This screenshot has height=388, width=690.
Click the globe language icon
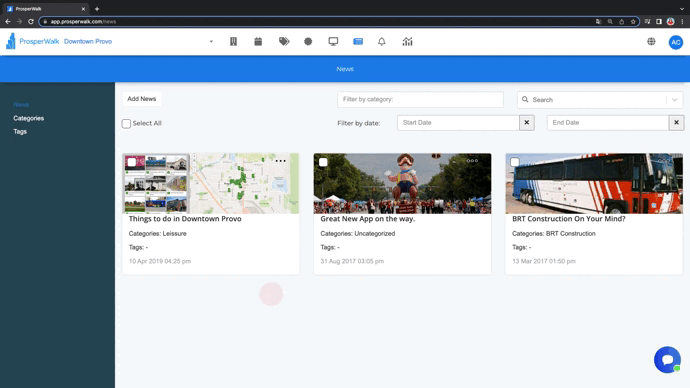pyautogui.click(x=651, y=41)
